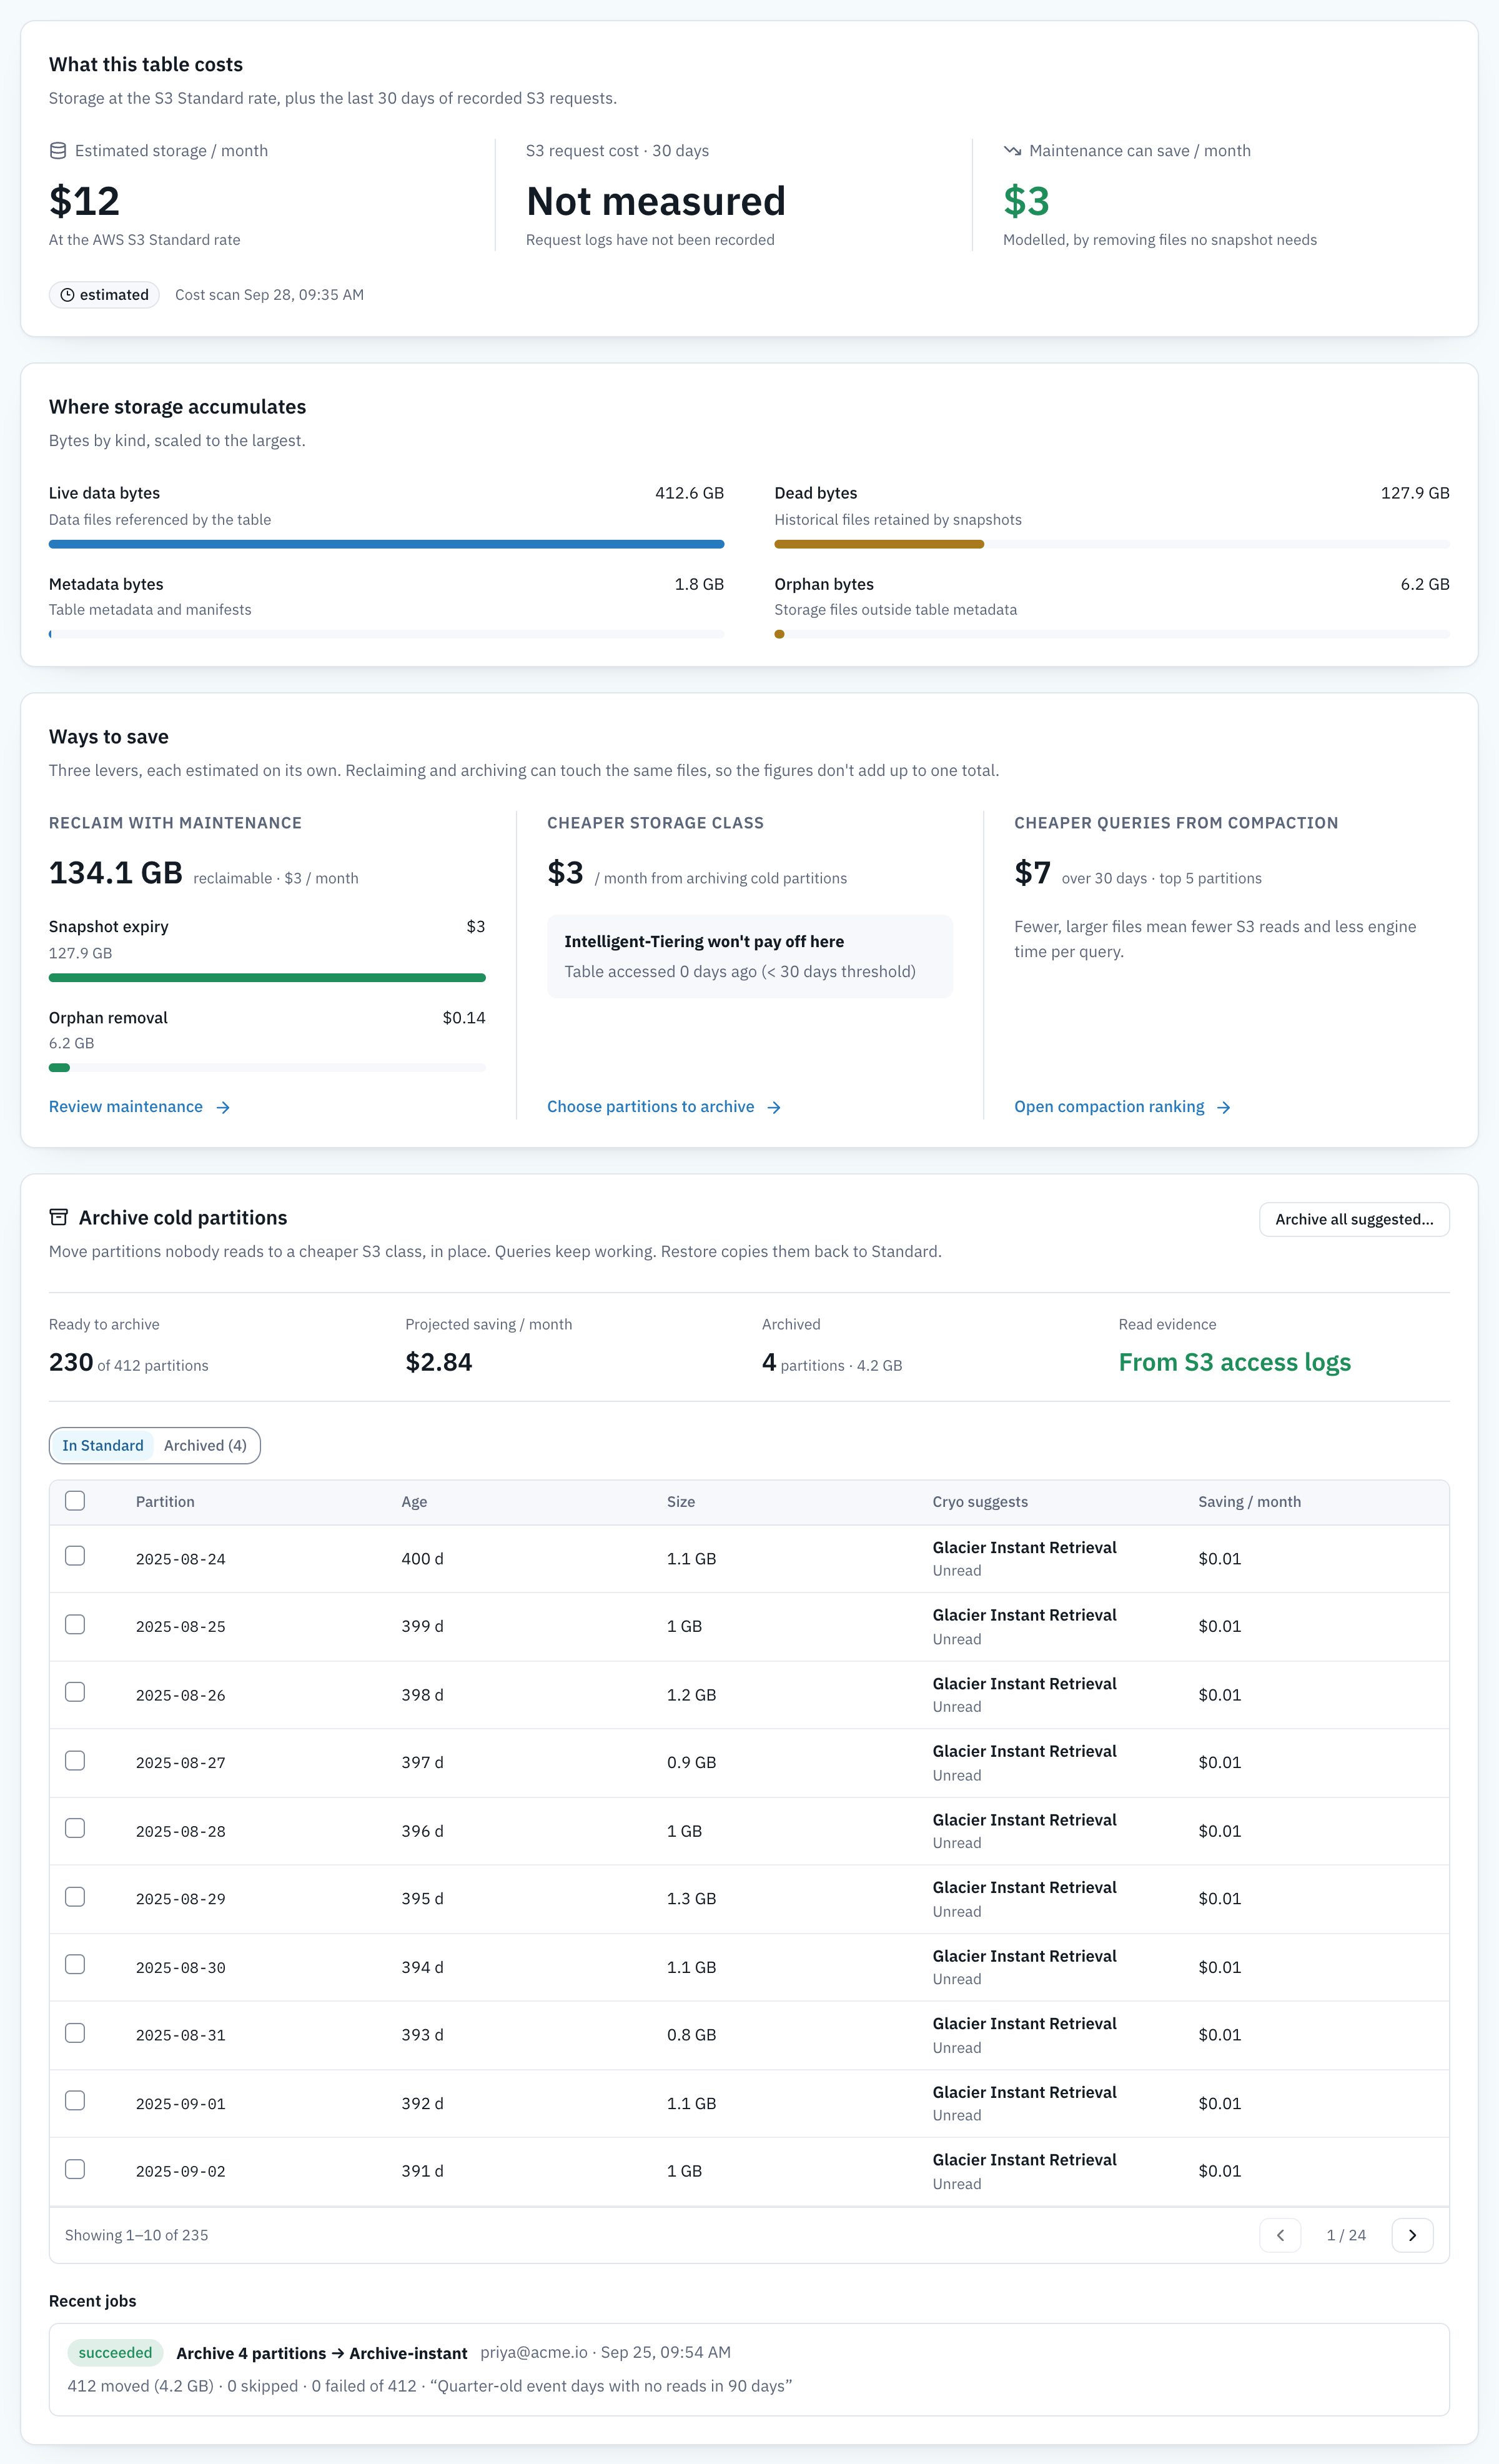Tick the checkbox for partition 2025-08-27
The height and width of the screenshot is (2464, 1499).
(x=75, y=1760)
